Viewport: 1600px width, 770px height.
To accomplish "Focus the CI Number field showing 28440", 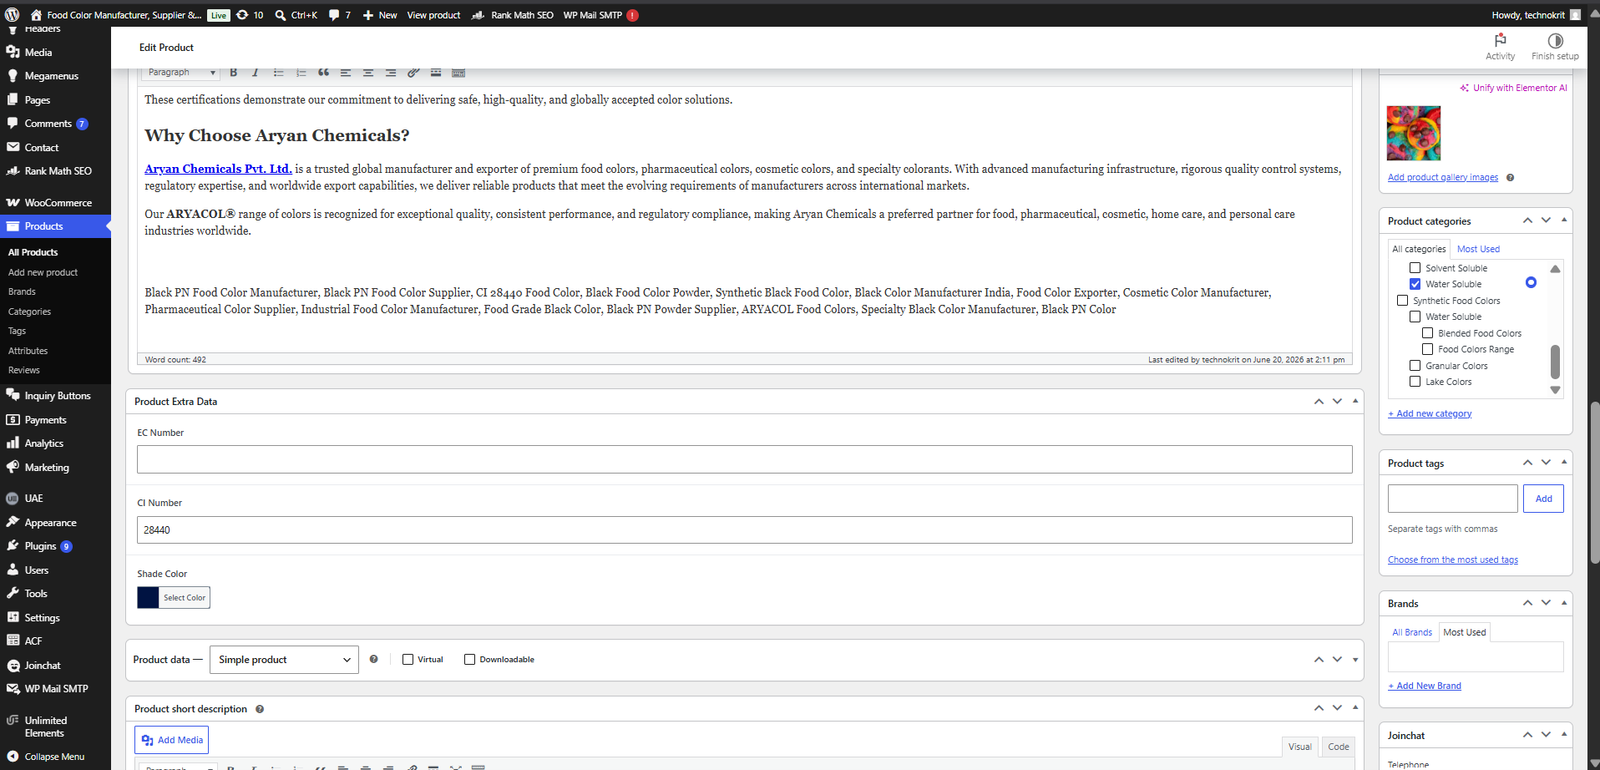I will (745, 530).
